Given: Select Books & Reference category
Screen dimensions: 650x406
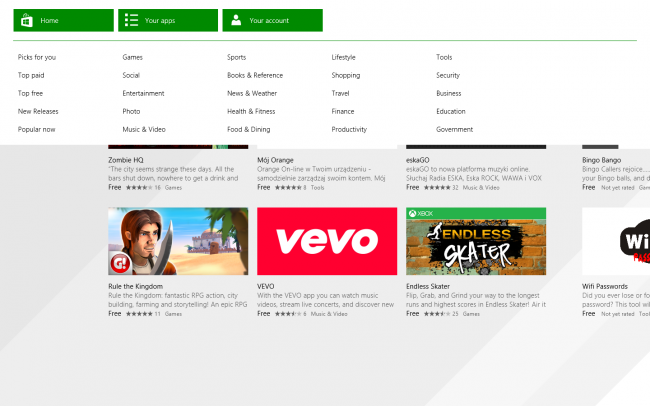Looking at the screenshot, I should click(255, 75).
